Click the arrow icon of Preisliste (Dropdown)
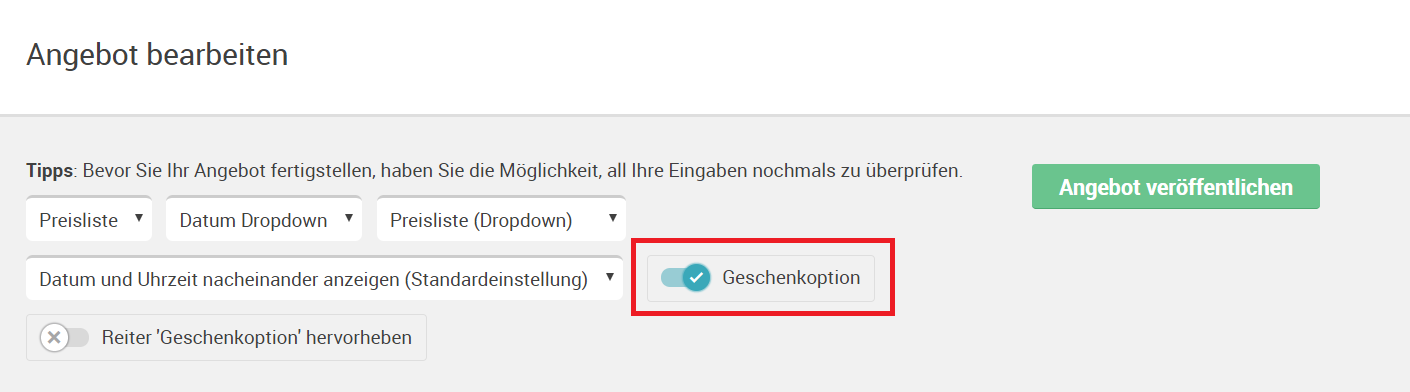 coord(611,217)
